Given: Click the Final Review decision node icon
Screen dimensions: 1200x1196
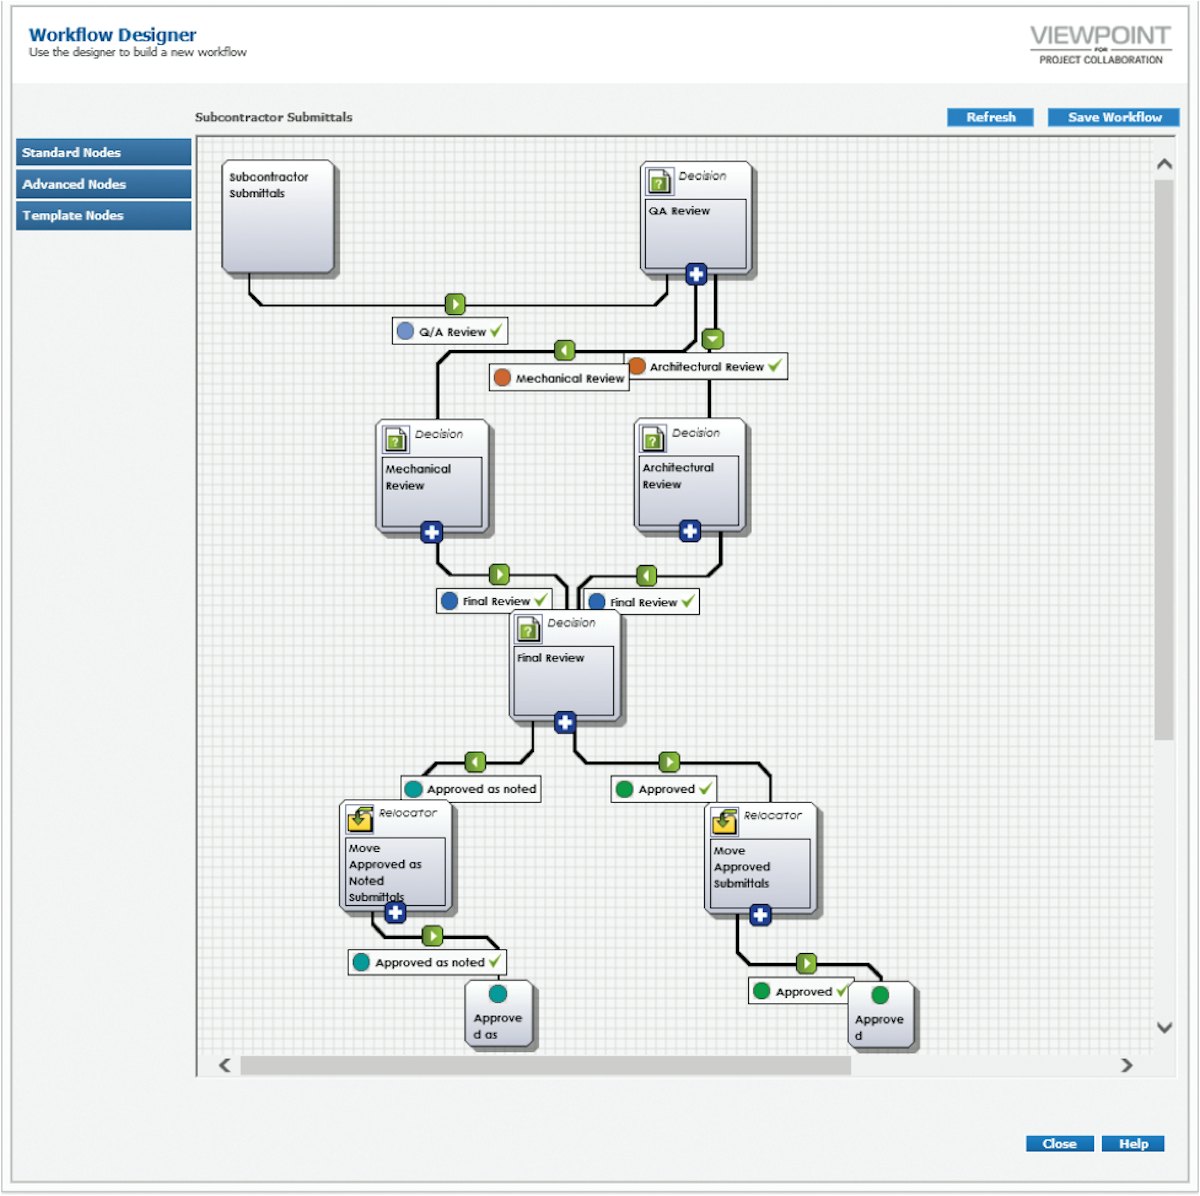Looking at the screenshot, I should 528,628.
